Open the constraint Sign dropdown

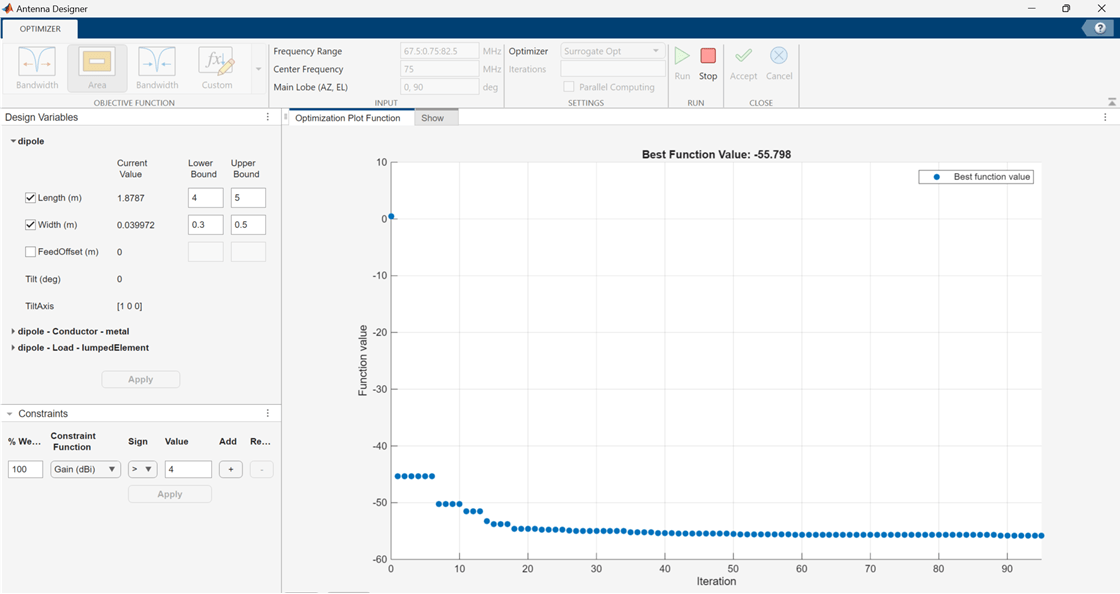coord(142,469)
